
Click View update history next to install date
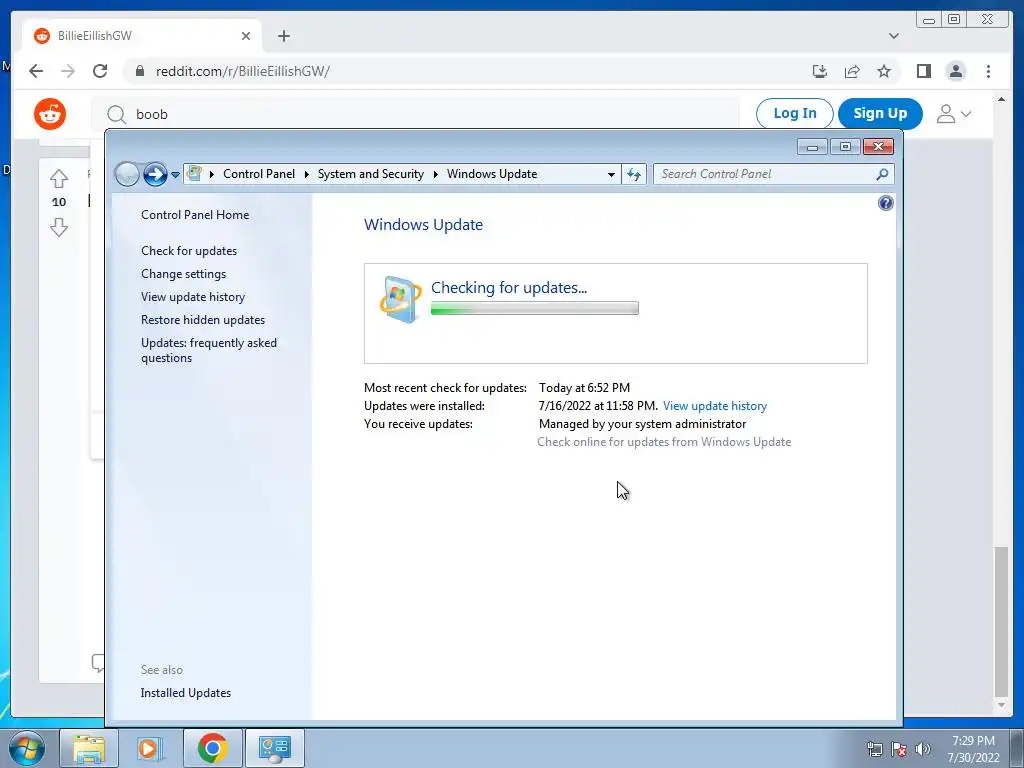(714, 406)
